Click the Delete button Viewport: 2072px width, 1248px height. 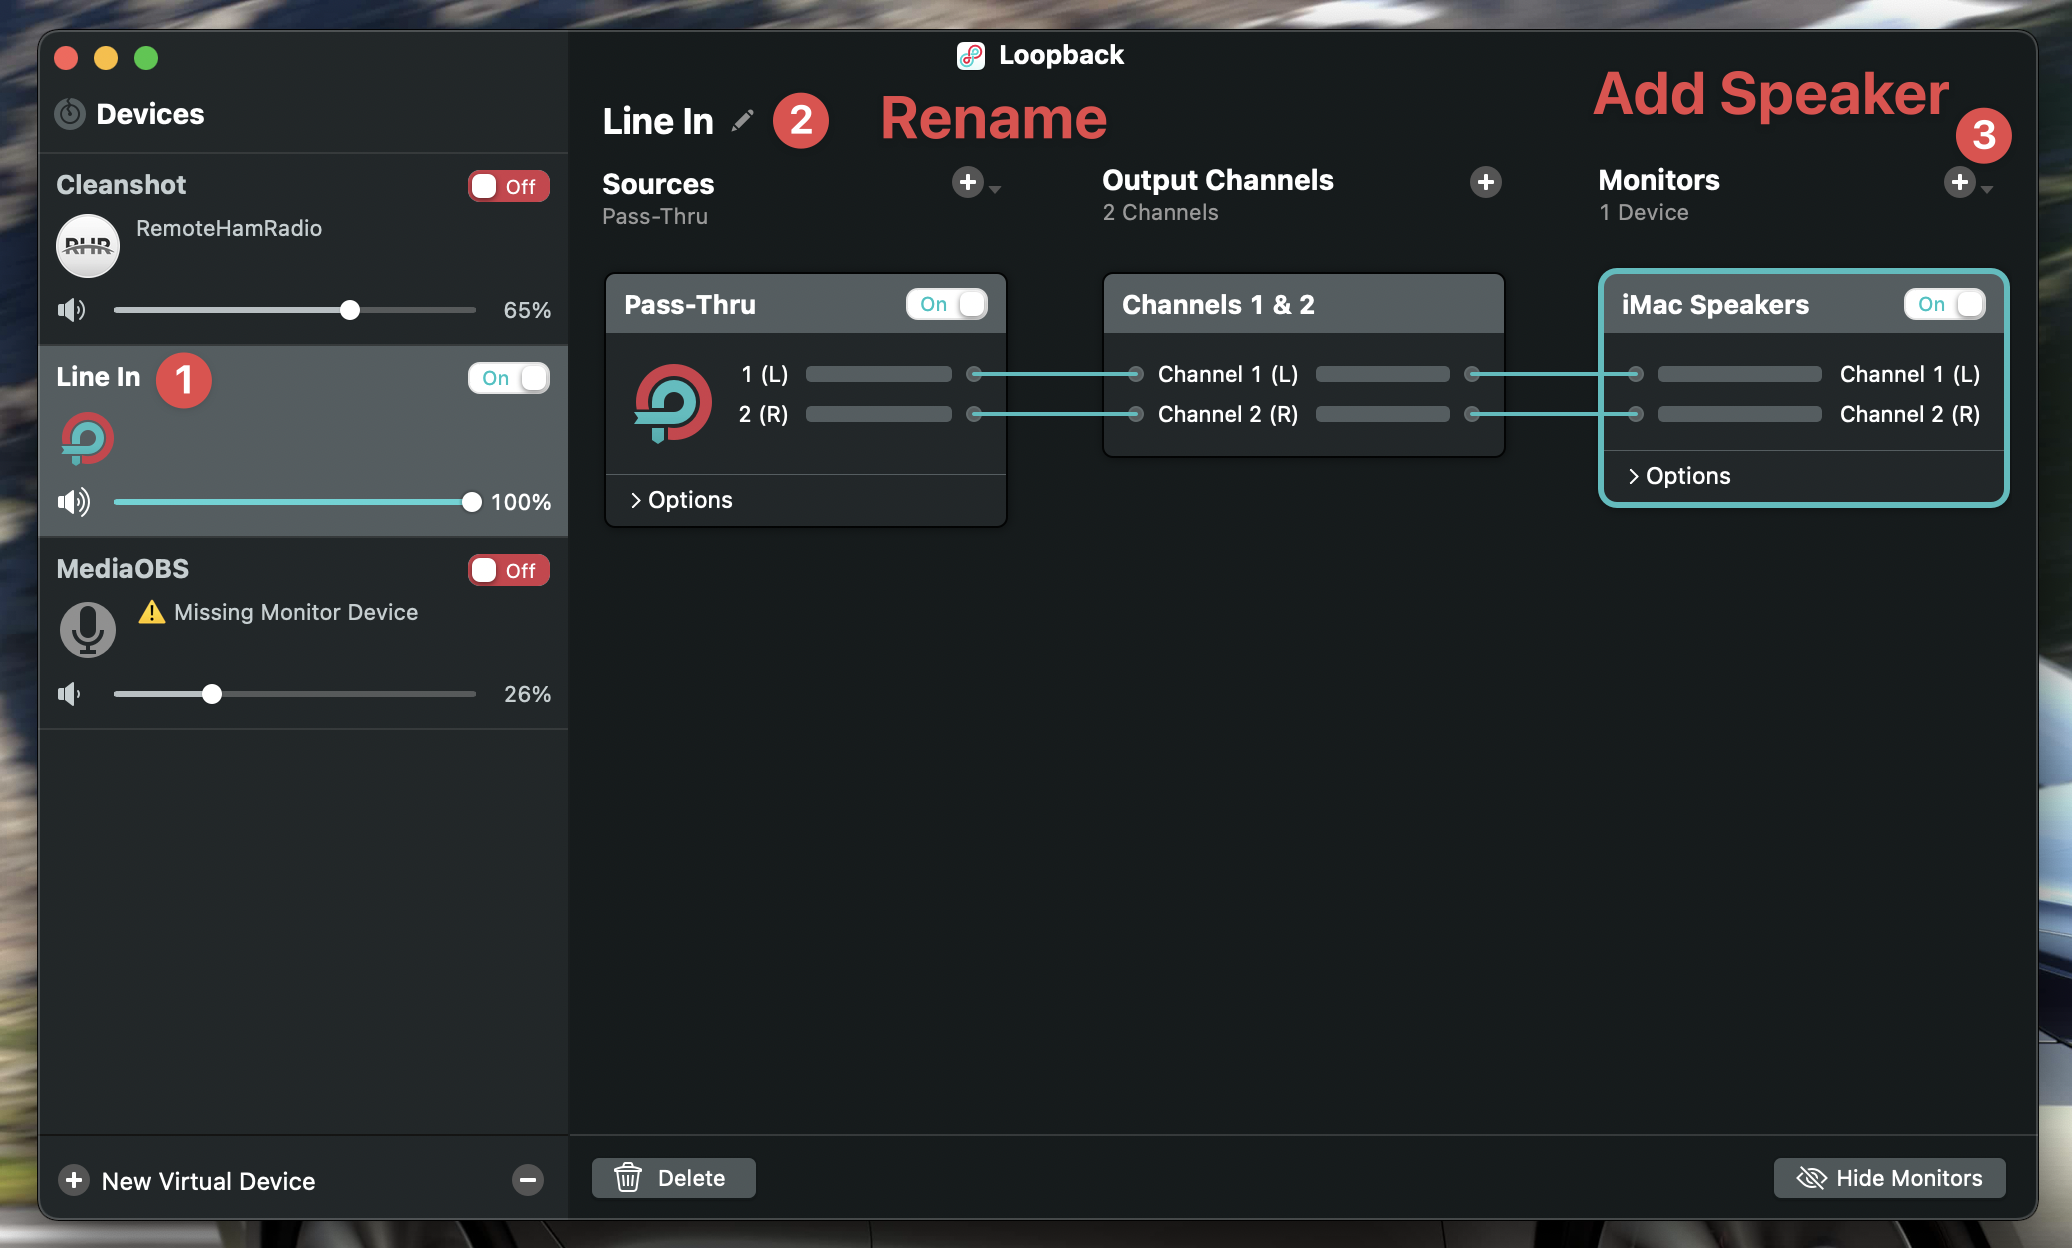pos(673,1178)
